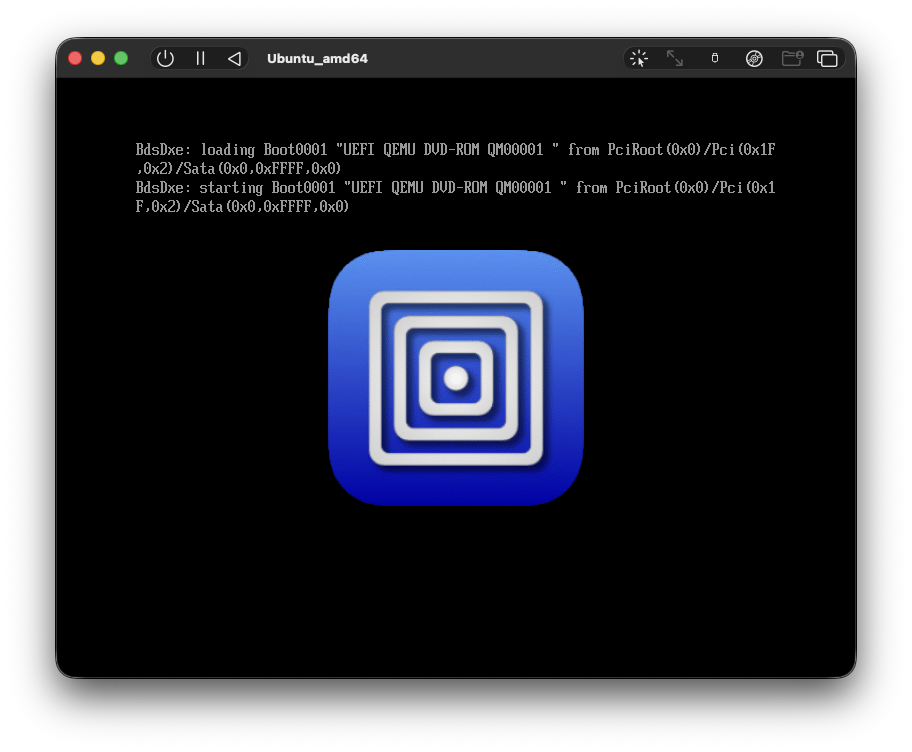The image size is (912, 752).
Task: Click the black display area below the logo
Action: [456, 590]
